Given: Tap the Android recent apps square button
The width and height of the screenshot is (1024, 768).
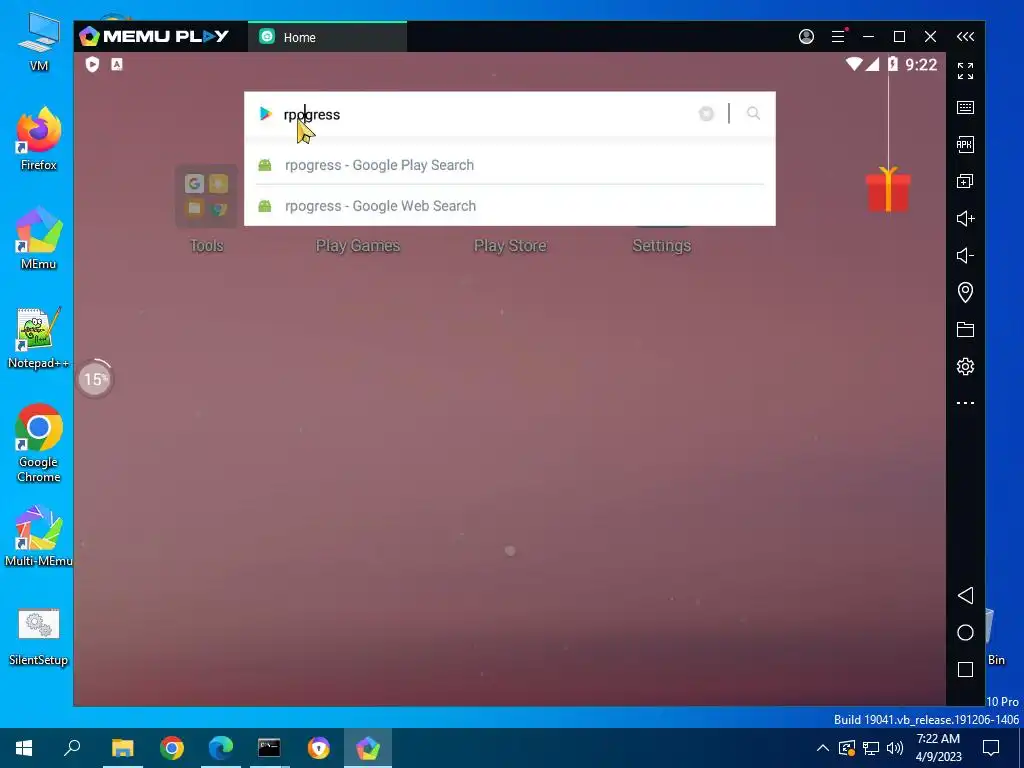Looking at the screenshot, I should [965, 669].
